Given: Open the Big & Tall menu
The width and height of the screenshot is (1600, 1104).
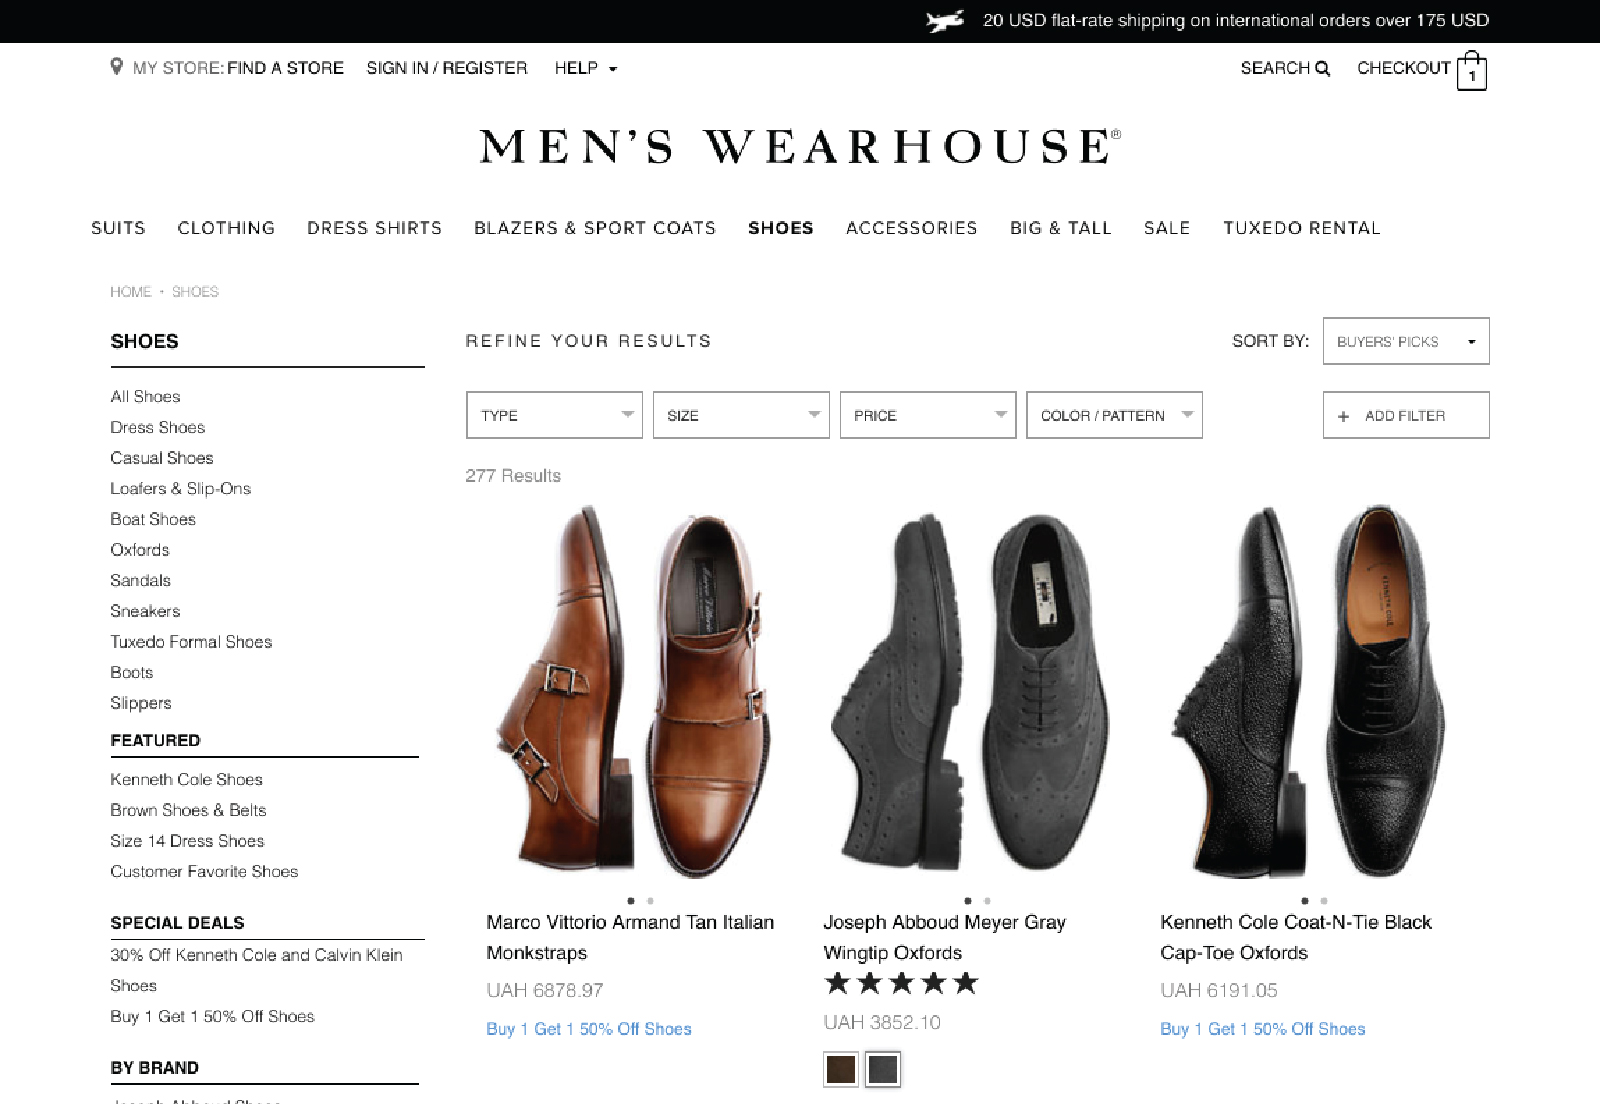Looking at the screenshot, I should tap(1061, 228).
